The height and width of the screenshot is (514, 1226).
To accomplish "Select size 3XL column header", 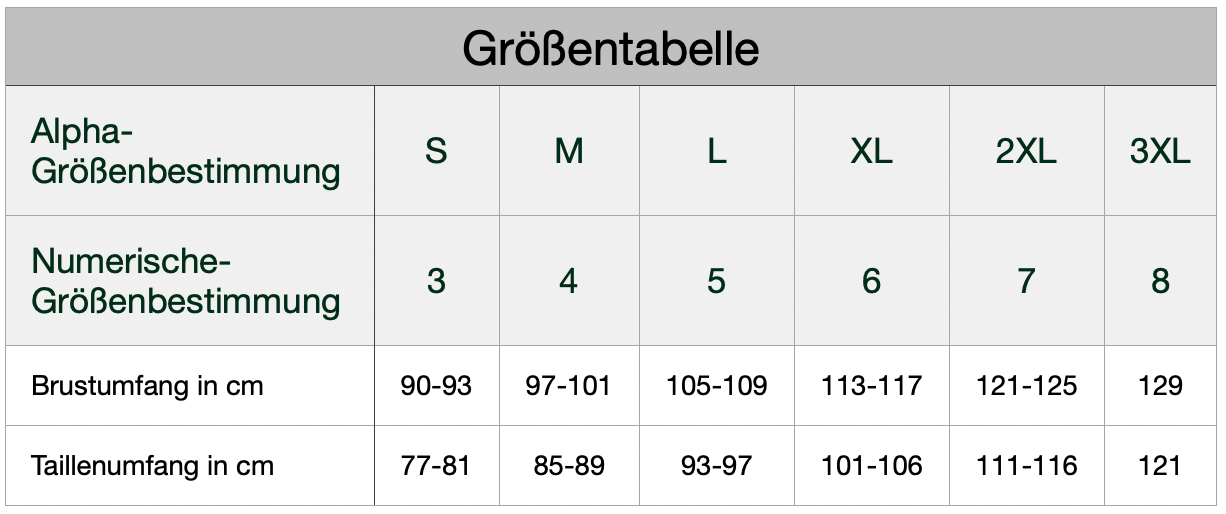I will coord(1160,152).
